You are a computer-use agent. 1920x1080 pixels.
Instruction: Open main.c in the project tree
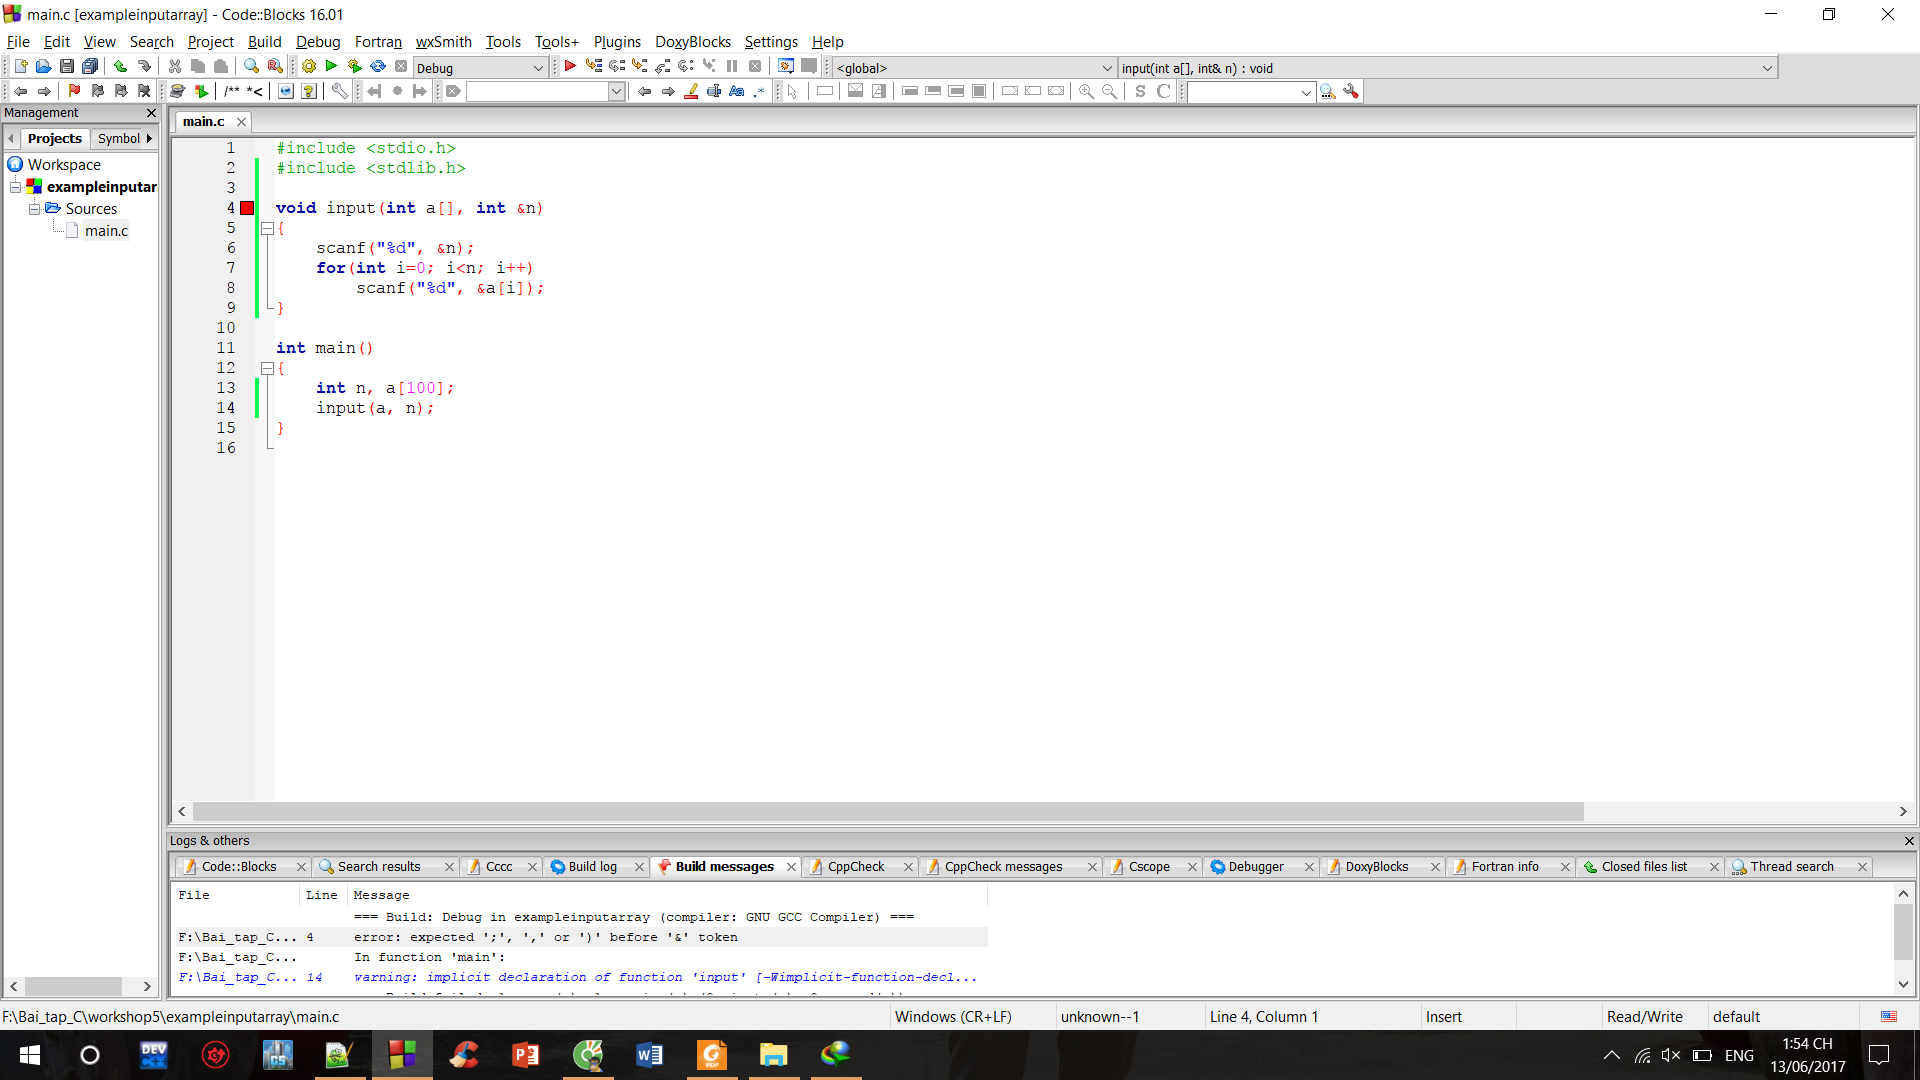click(106, 231)
